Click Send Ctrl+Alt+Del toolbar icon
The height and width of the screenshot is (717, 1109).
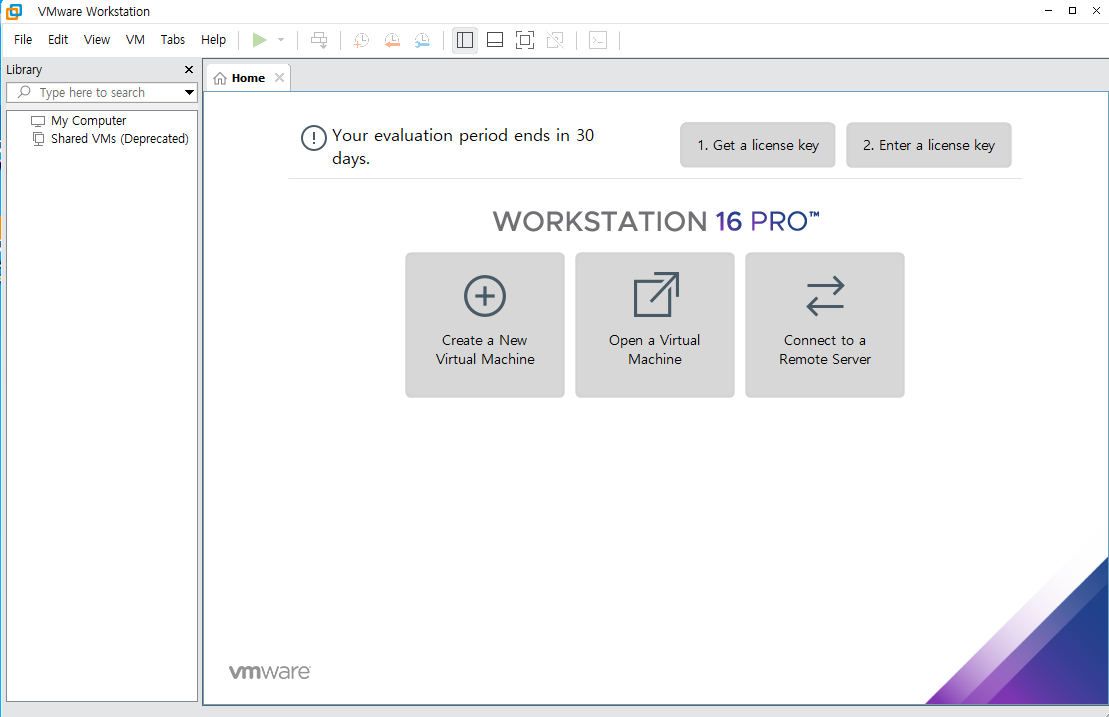coord(319,40)
